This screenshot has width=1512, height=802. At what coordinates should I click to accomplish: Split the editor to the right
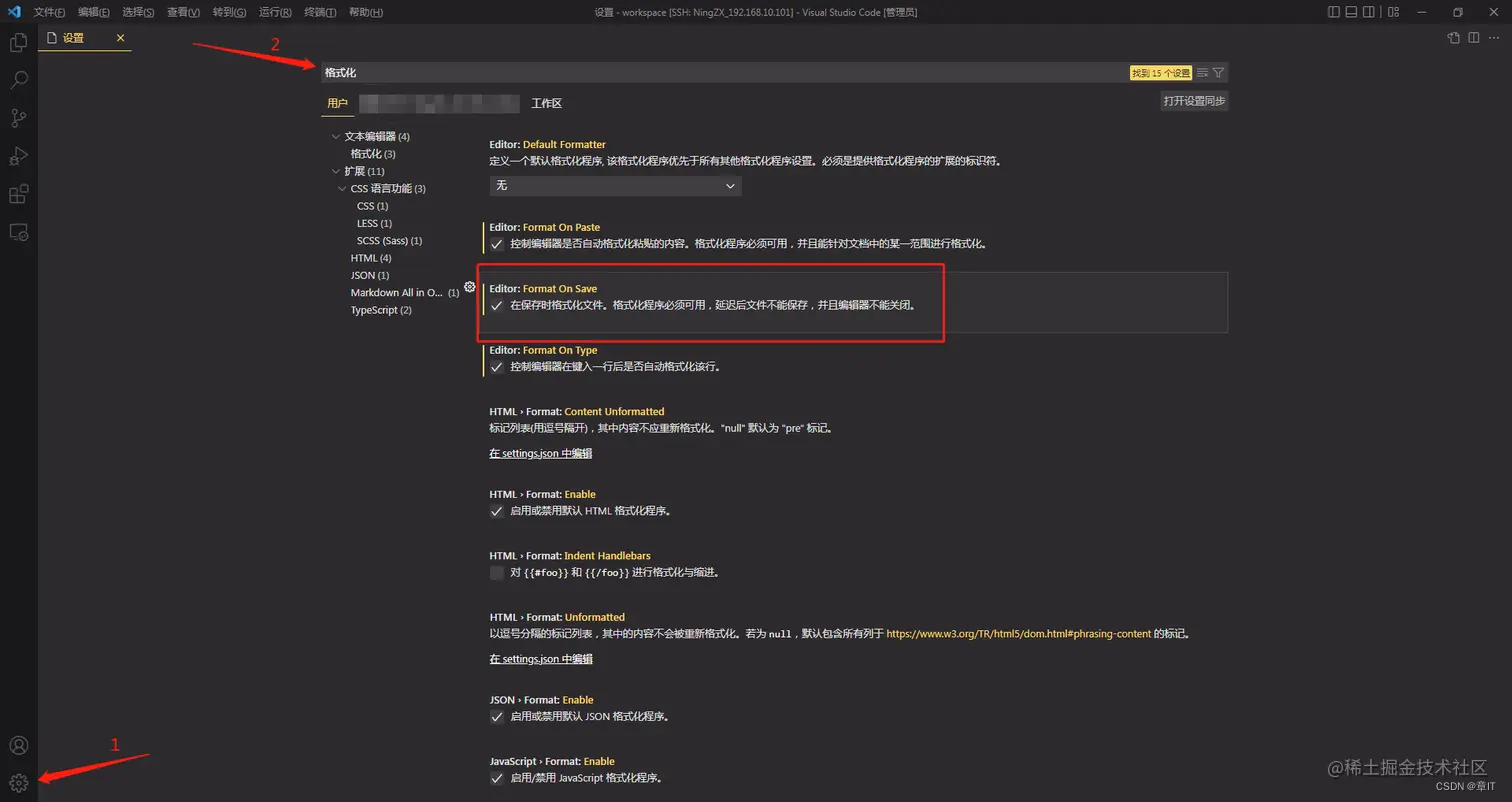(1474, 38)
